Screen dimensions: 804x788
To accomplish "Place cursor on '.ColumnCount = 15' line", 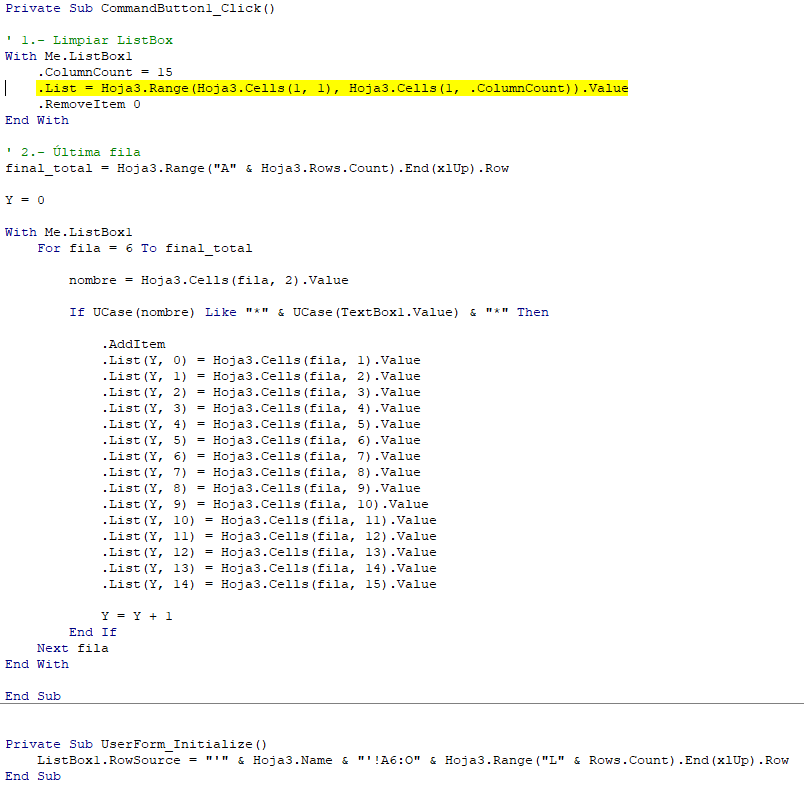I will click(105, 72).
